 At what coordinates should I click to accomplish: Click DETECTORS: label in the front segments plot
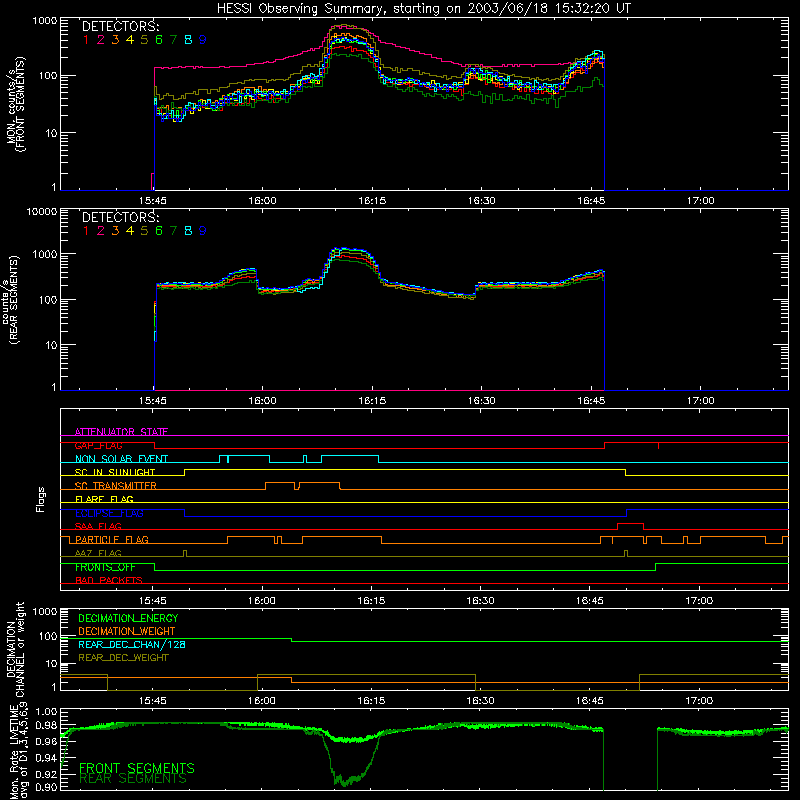(120, 26)
